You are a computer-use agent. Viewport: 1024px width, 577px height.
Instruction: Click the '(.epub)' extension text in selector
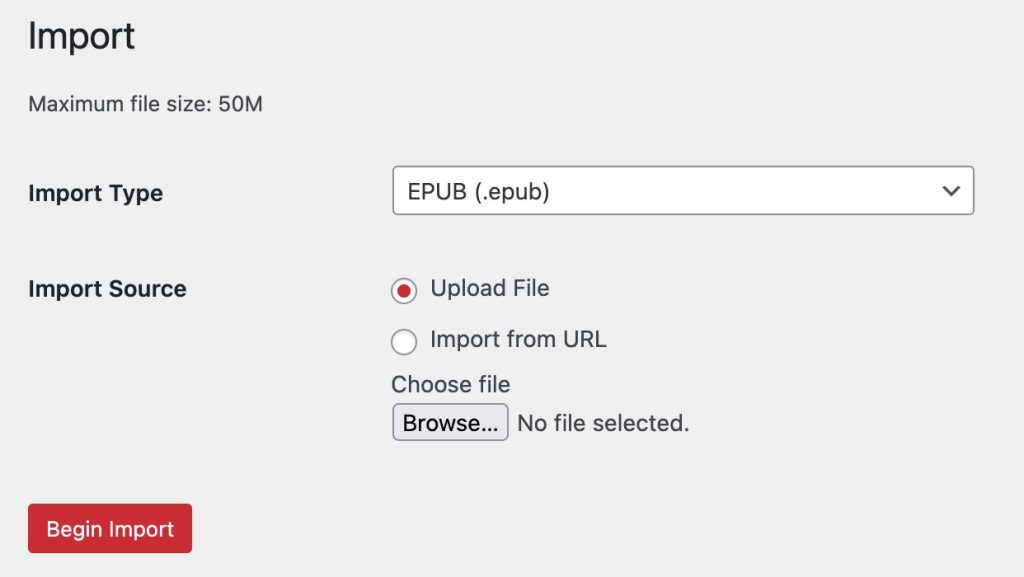pos(512,191)
